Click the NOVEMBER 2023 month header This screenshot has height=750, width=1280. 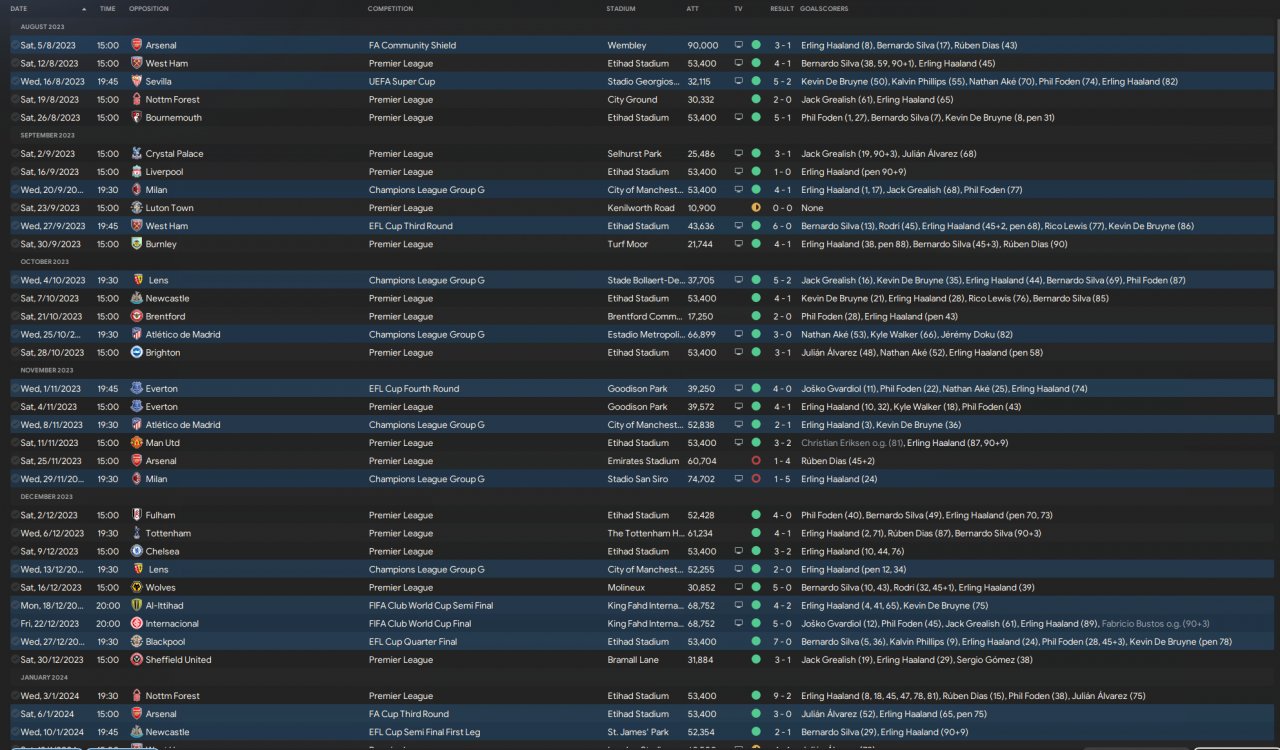[x=47, y=370]
